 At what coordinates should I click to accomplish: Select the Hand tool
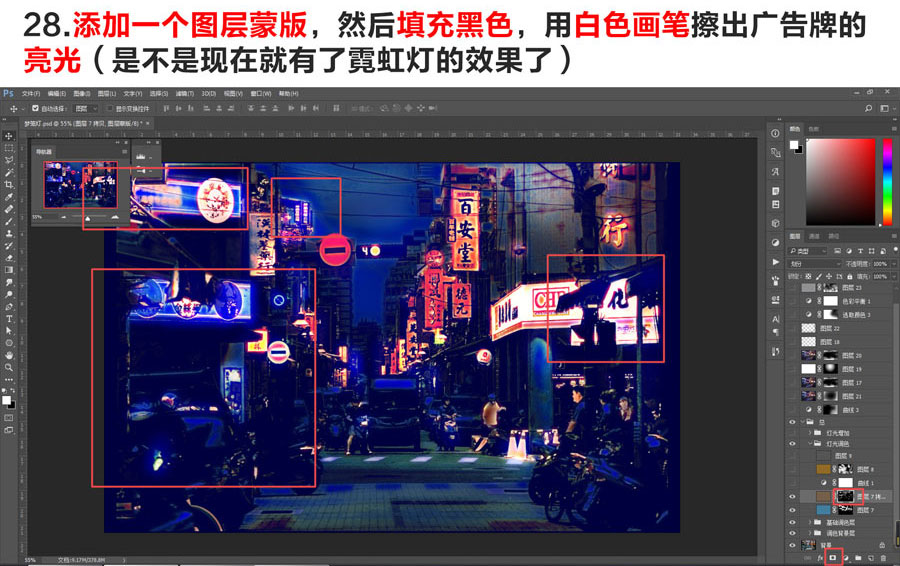pyautogui.click(x=9, y=355)
